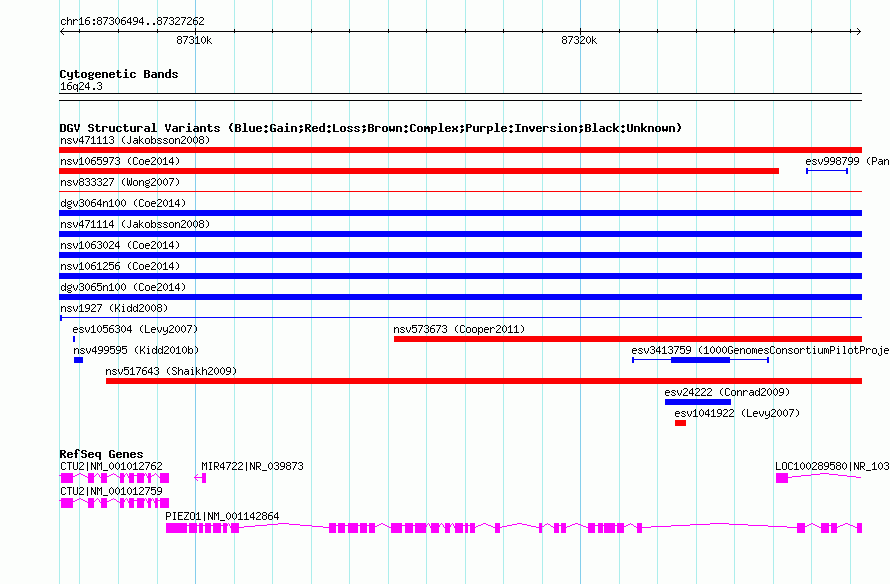This screenshot has width=890, height=584.
Task: Click the esv1056304 (Levy2007) label
Action: [x=135, y=329]
